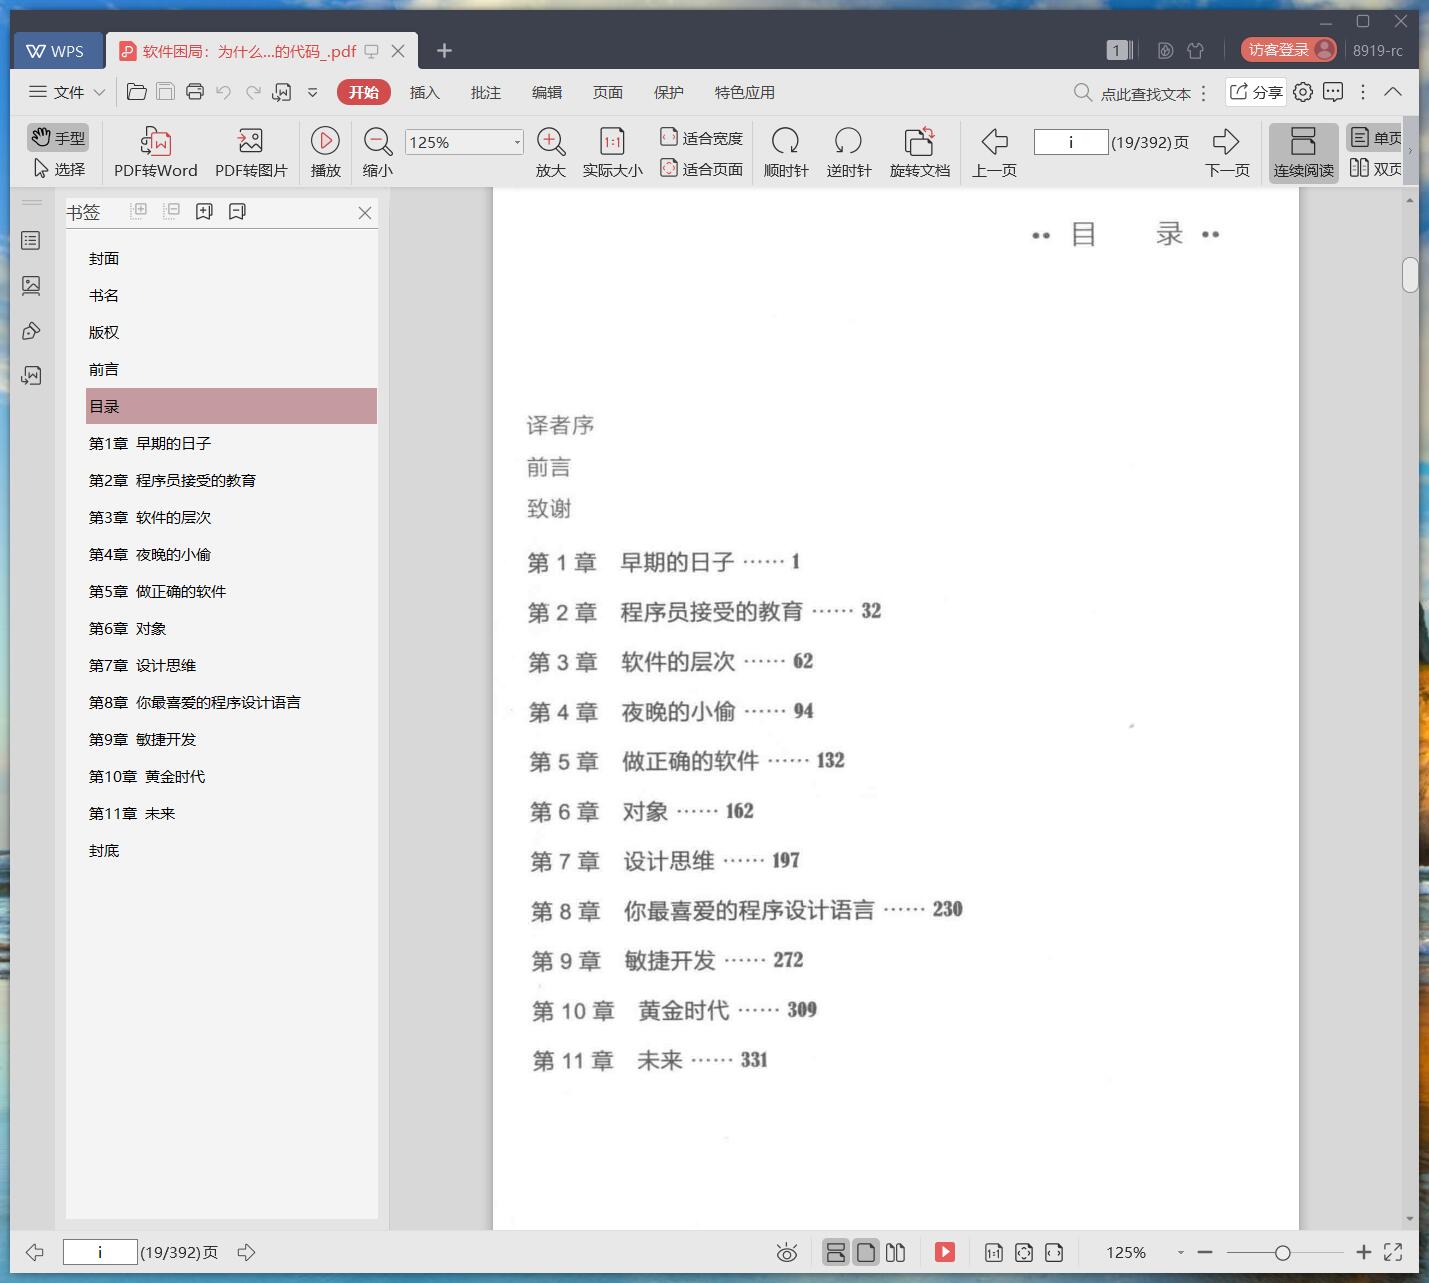Expand all bookmarks icon in 书签 panel
Screen dimensions: 1429x1283
pyautogui.click(x=139, y=211)
